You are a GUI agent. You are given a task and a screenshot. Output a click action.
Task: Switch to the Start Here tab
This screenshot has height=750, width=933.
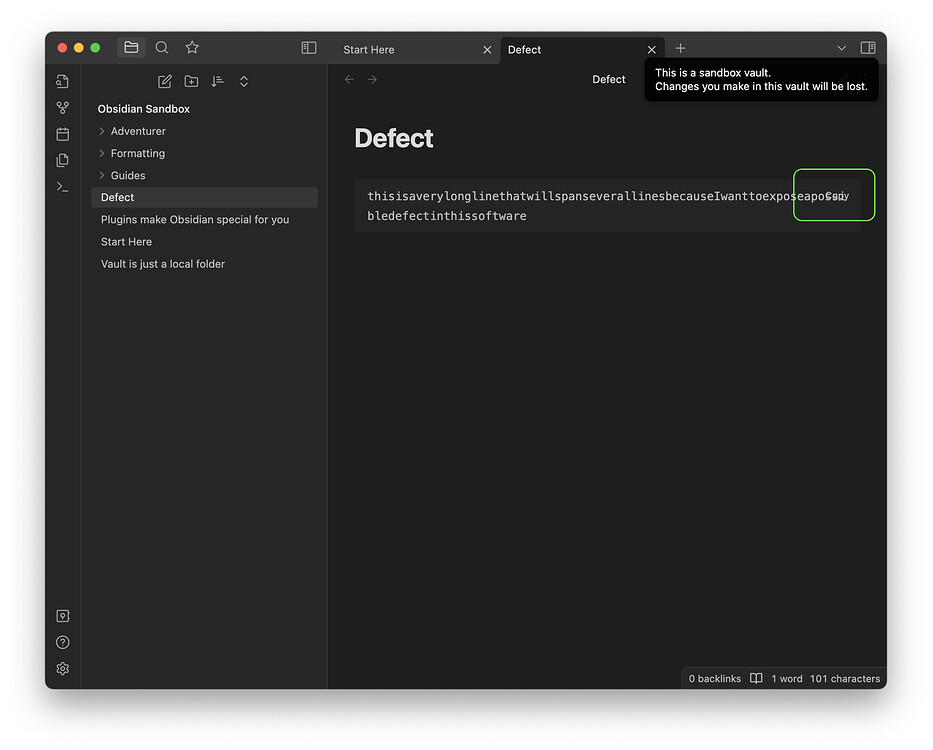pyautogui.click(x=368, y=49)
